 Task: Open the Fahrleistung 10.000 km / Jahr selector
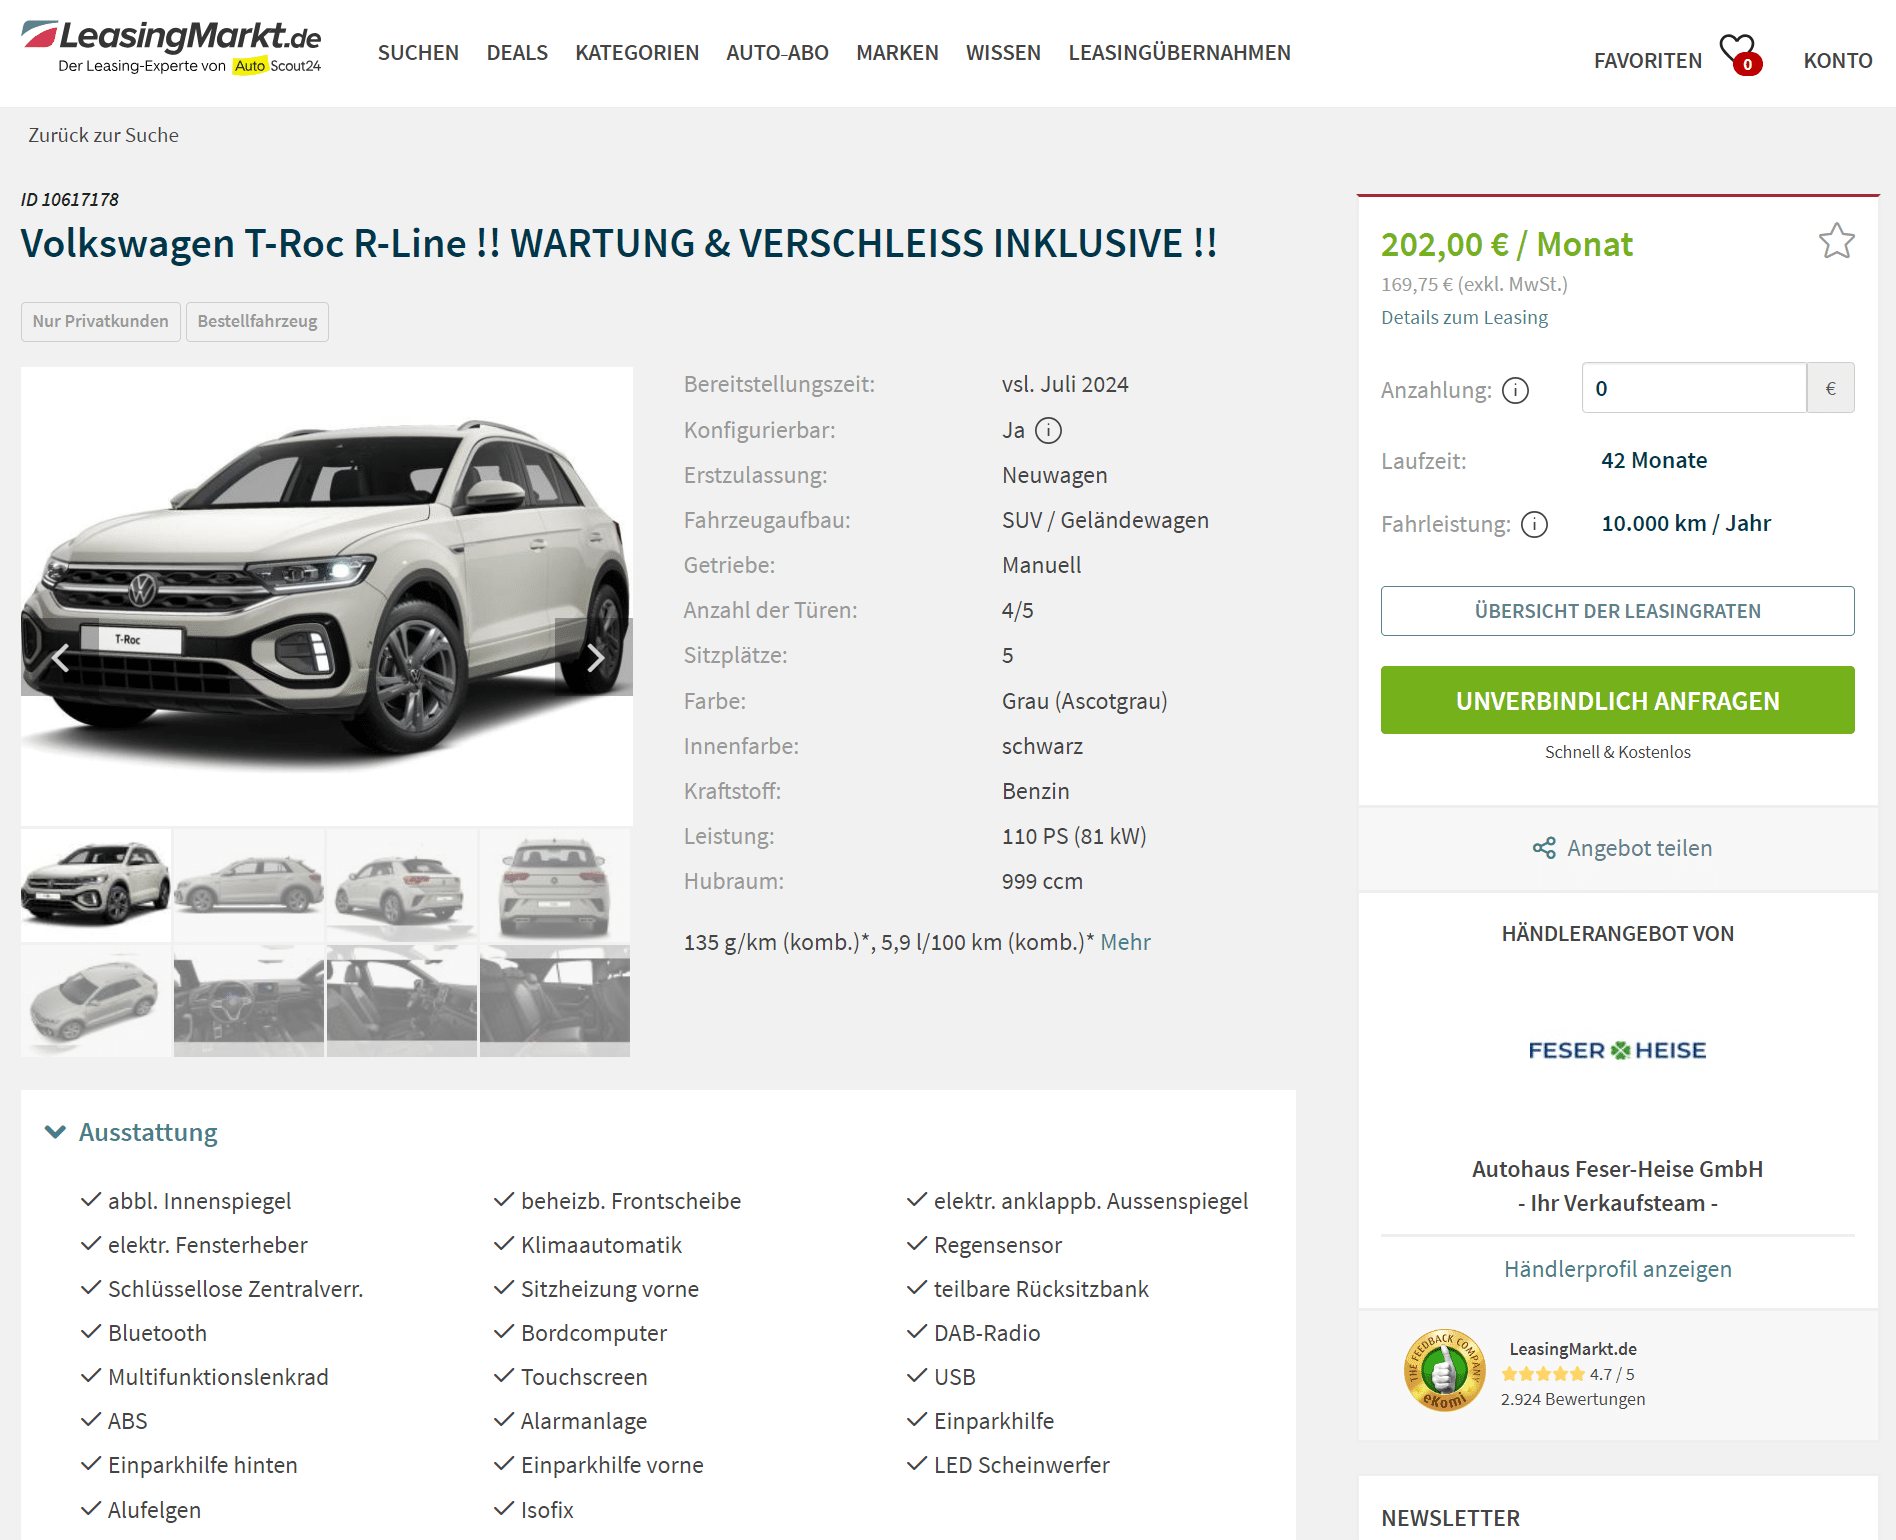1686,523
